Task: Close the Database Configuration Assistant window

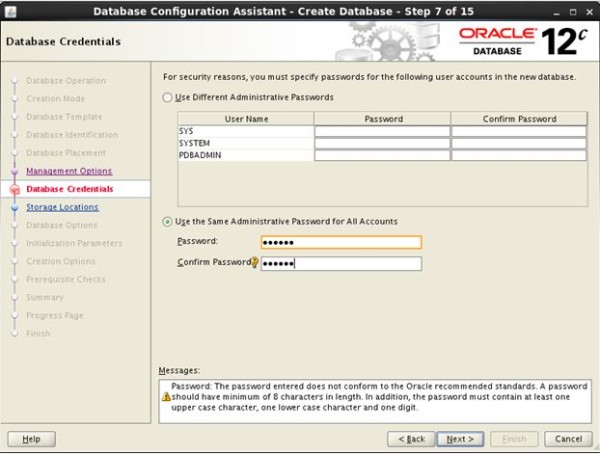Action: [x=590, y=12]
